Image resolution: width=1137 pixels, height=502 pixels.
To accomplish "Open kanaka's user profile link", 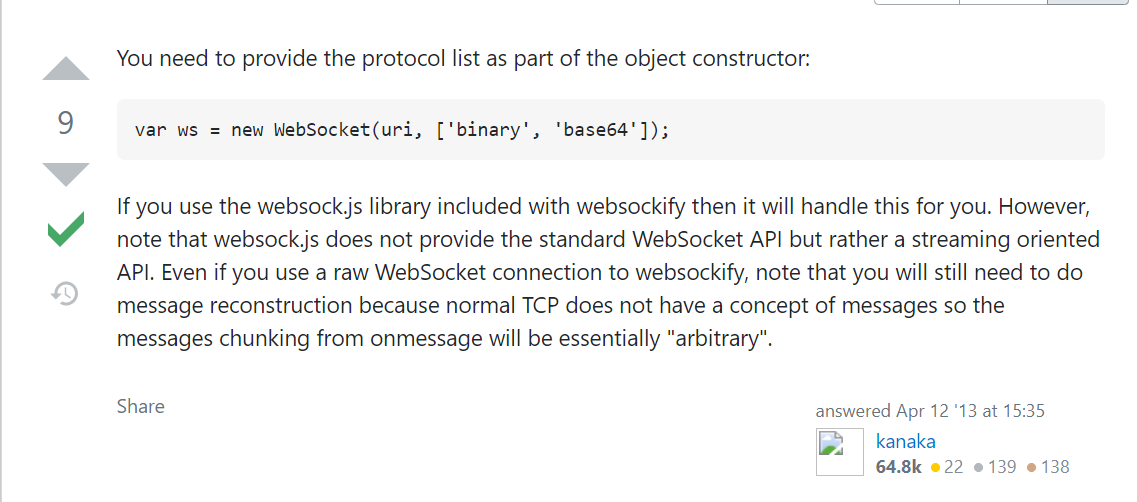I will tap(905, 441).
